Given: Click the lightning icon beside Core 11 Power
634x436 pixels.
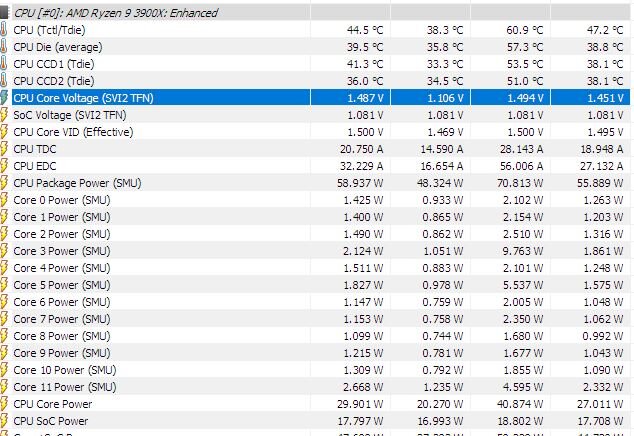Looking at the screenshot, I should click(4, 387).
